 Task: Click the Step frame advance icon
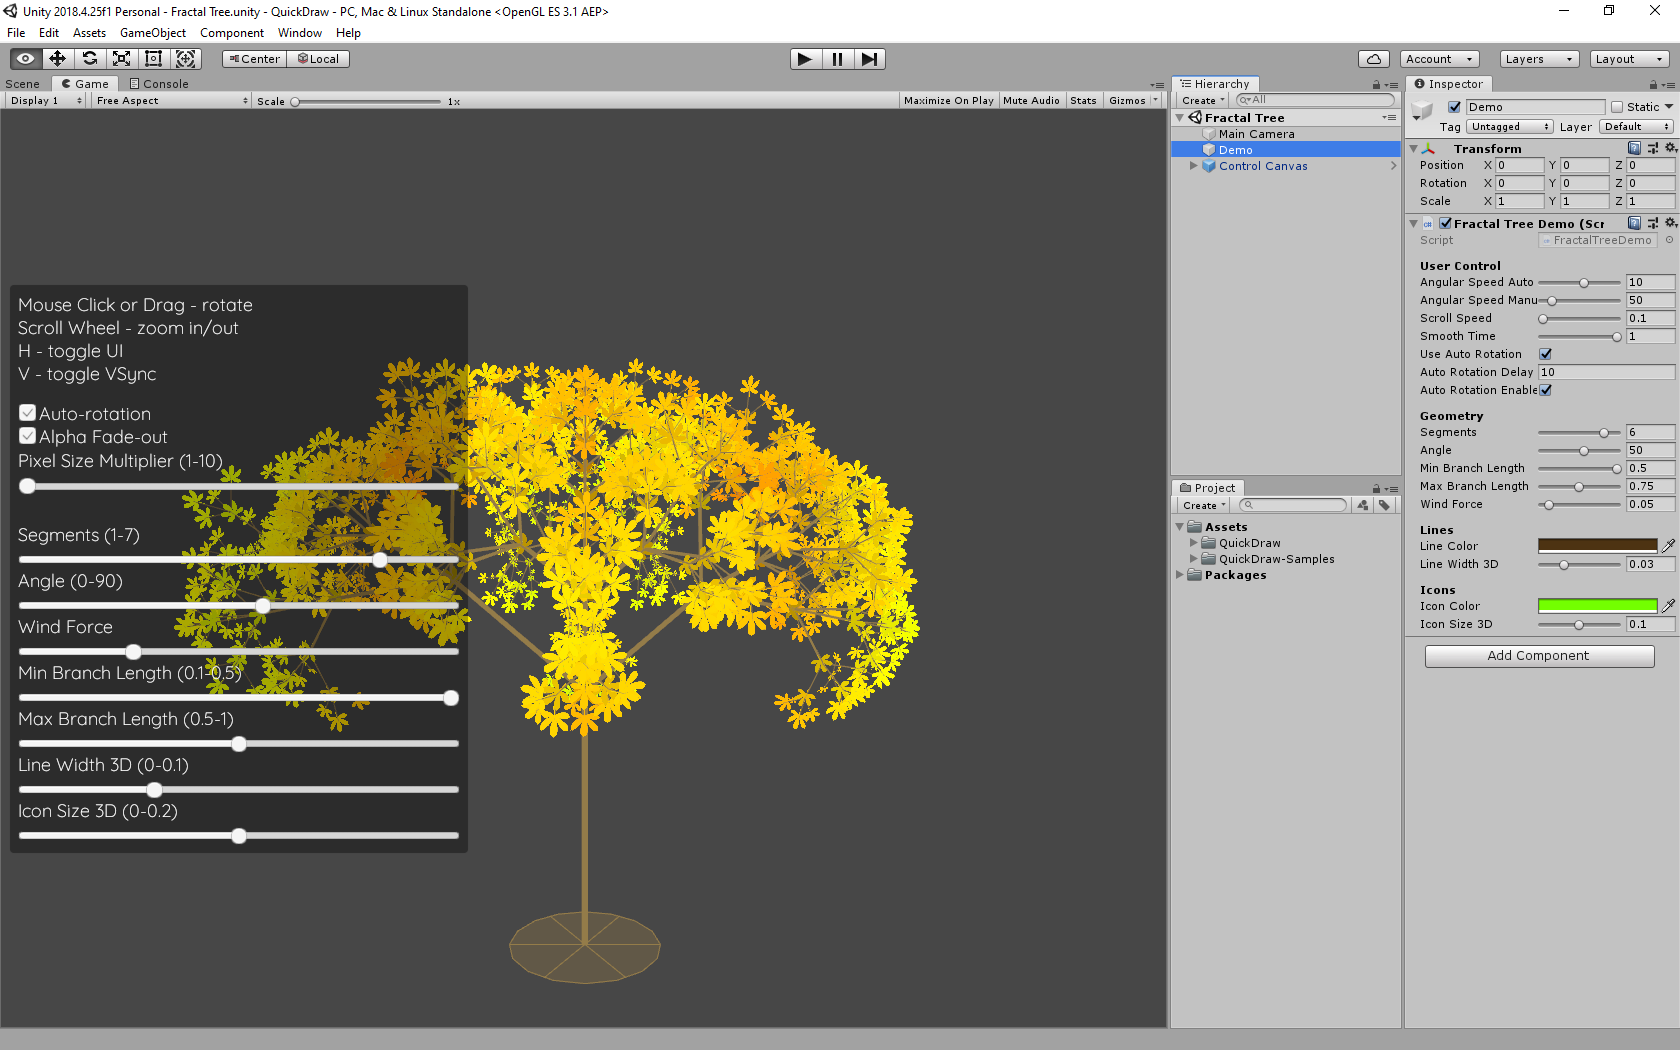[869, 58]
